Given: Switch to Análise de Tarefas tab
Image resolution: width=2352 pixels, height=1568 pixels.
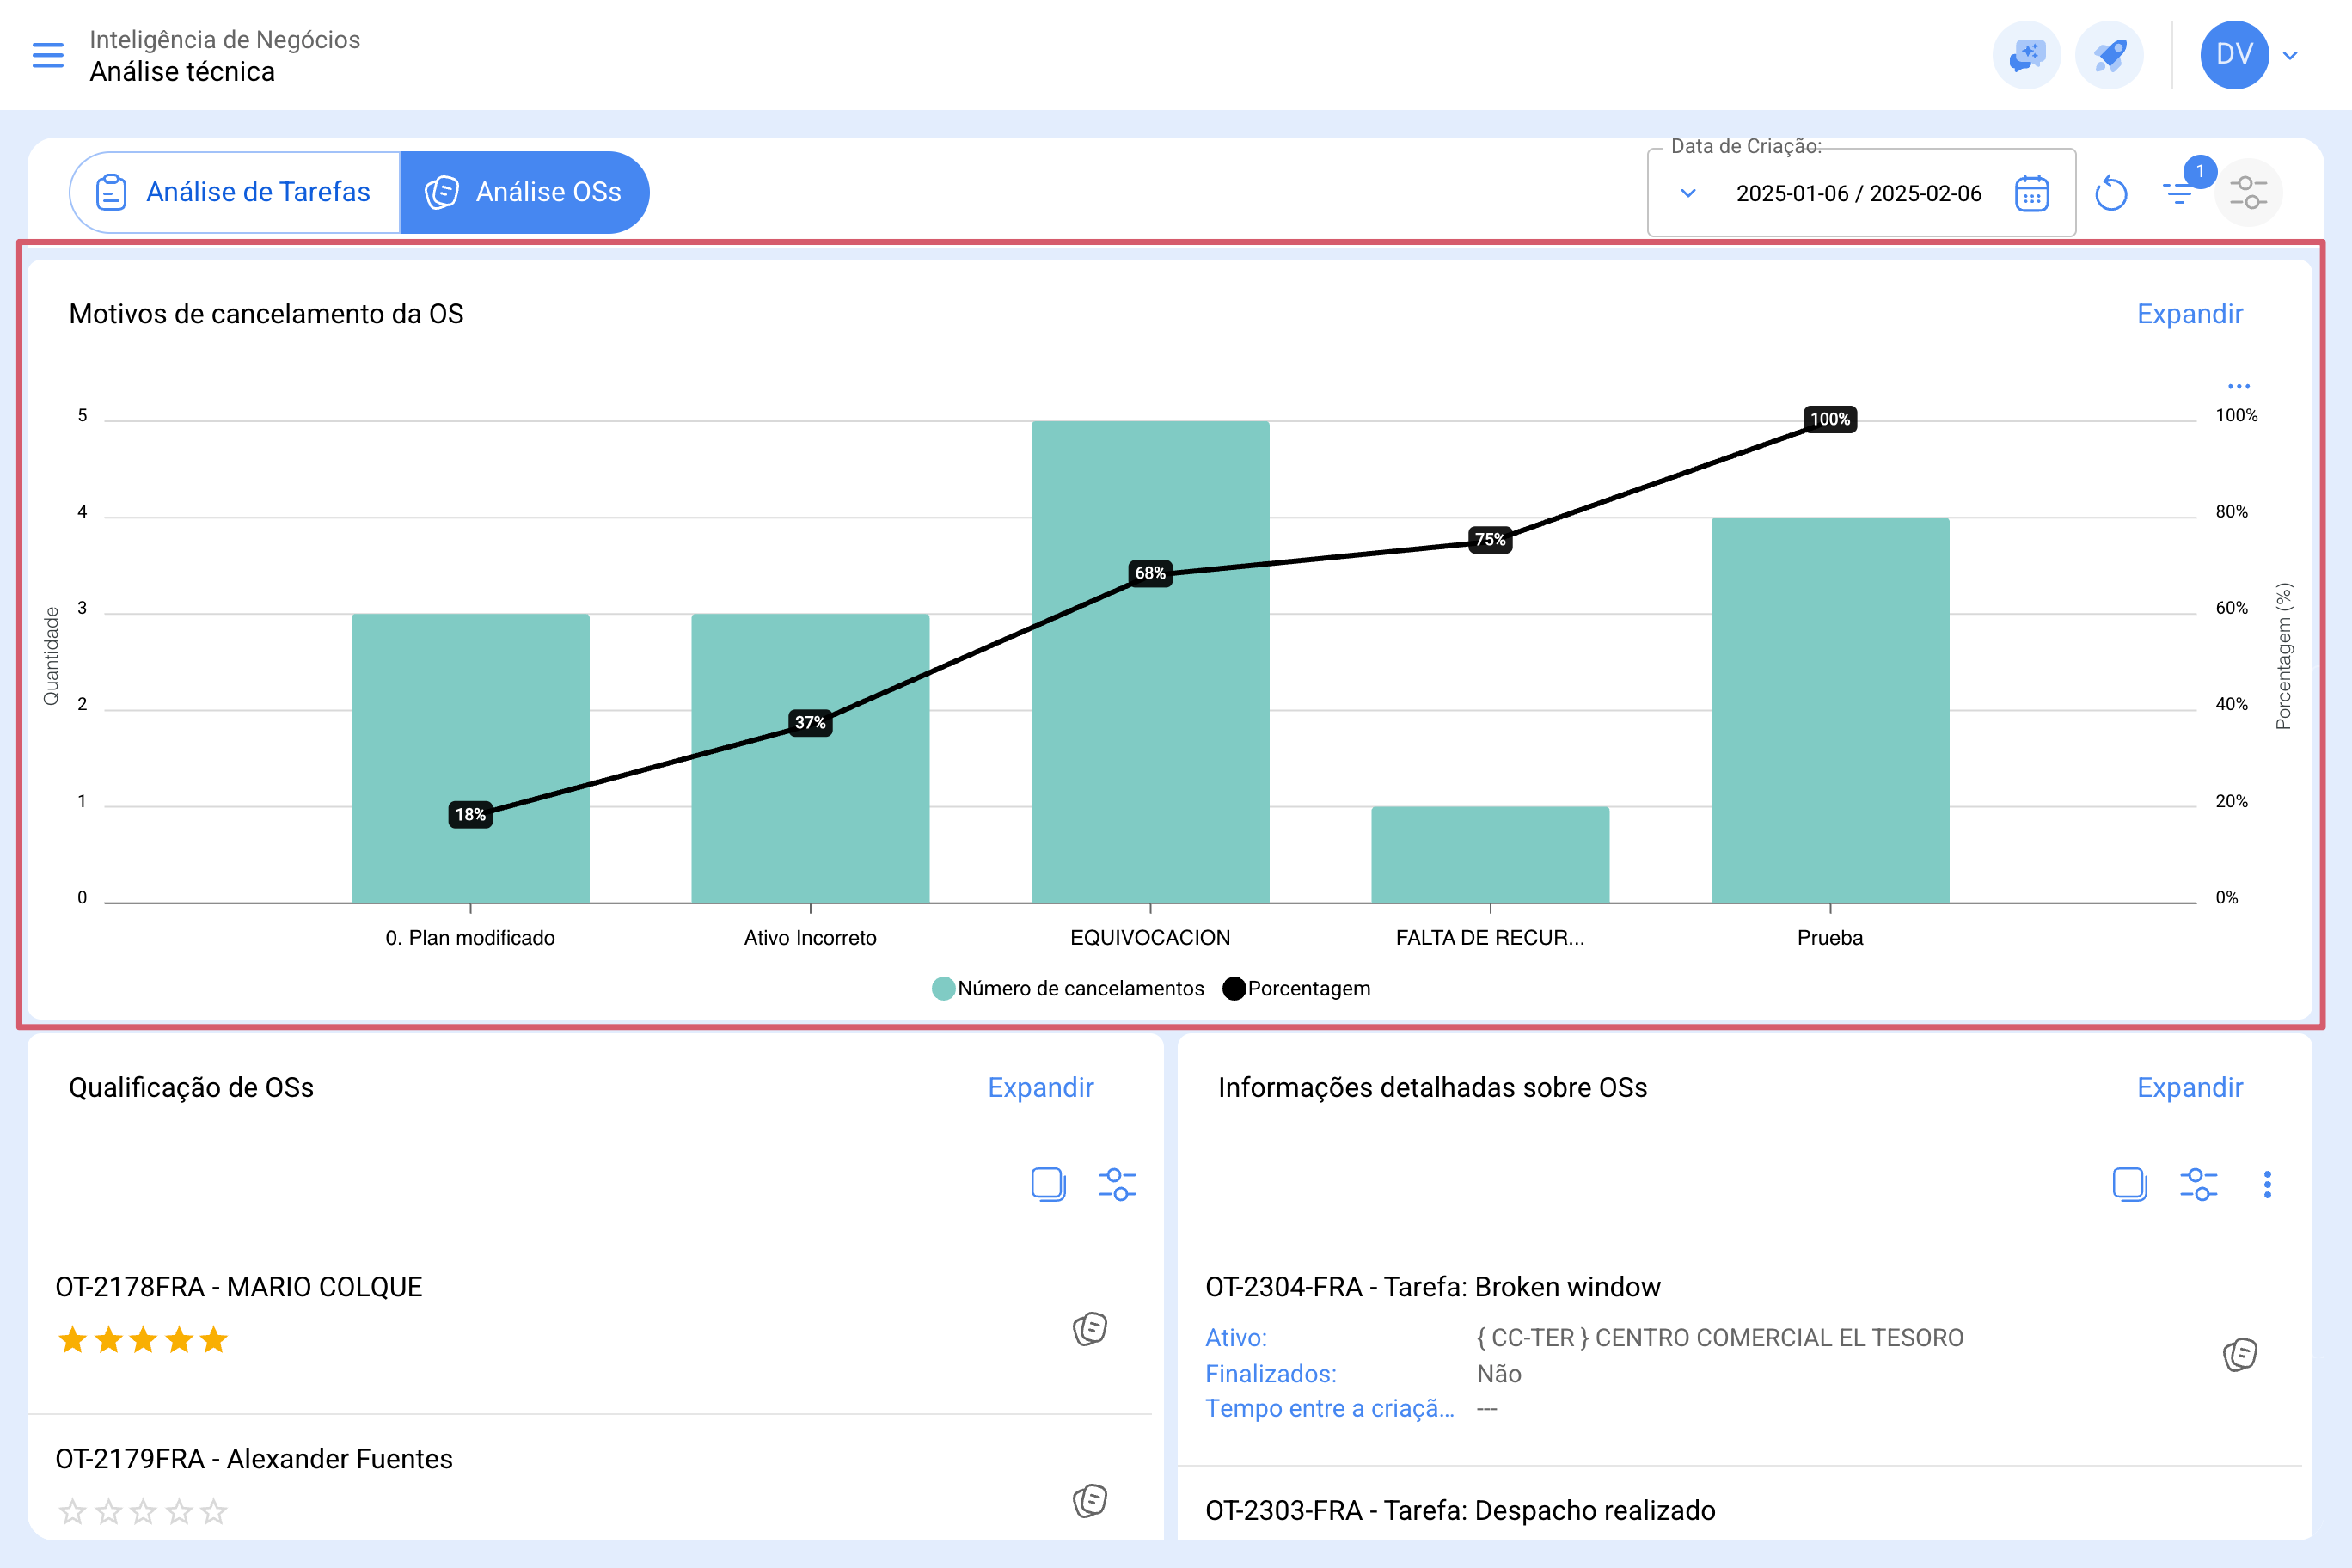Looking at the screenshot, I should pos(235,192).
